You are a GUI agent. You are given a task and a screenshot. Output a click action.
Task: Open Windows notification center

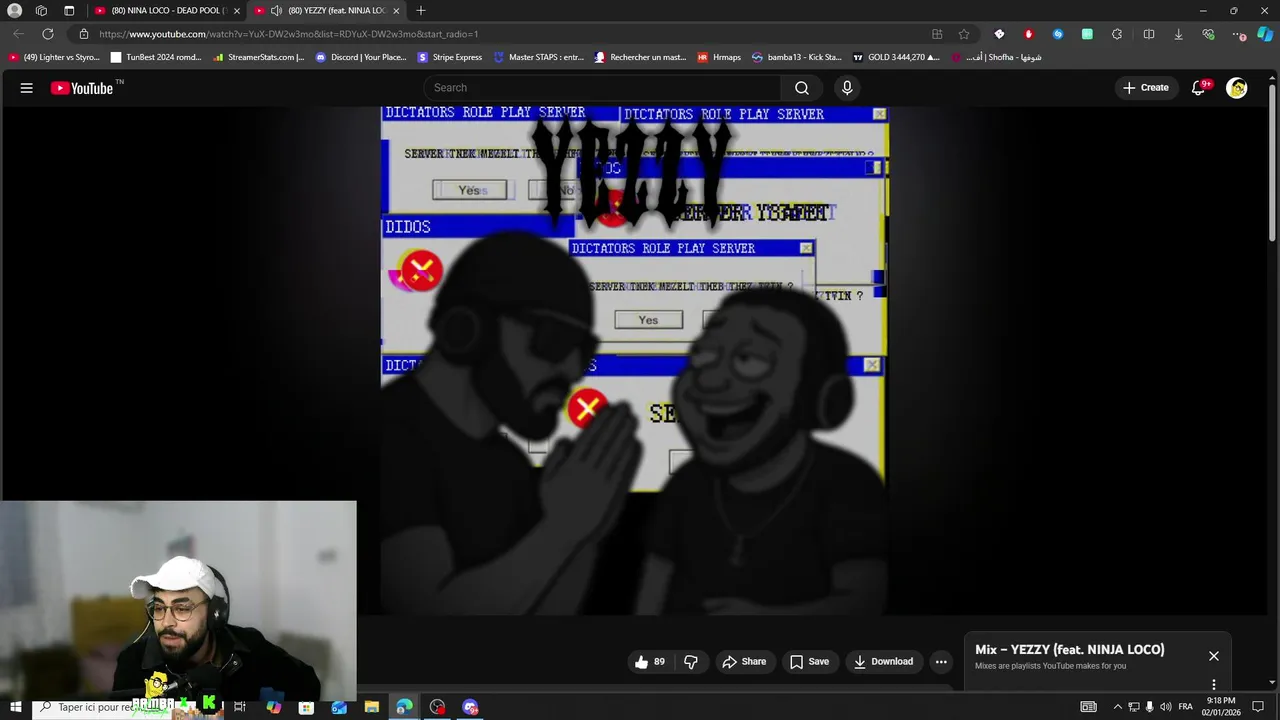[x=1259, y=707]
